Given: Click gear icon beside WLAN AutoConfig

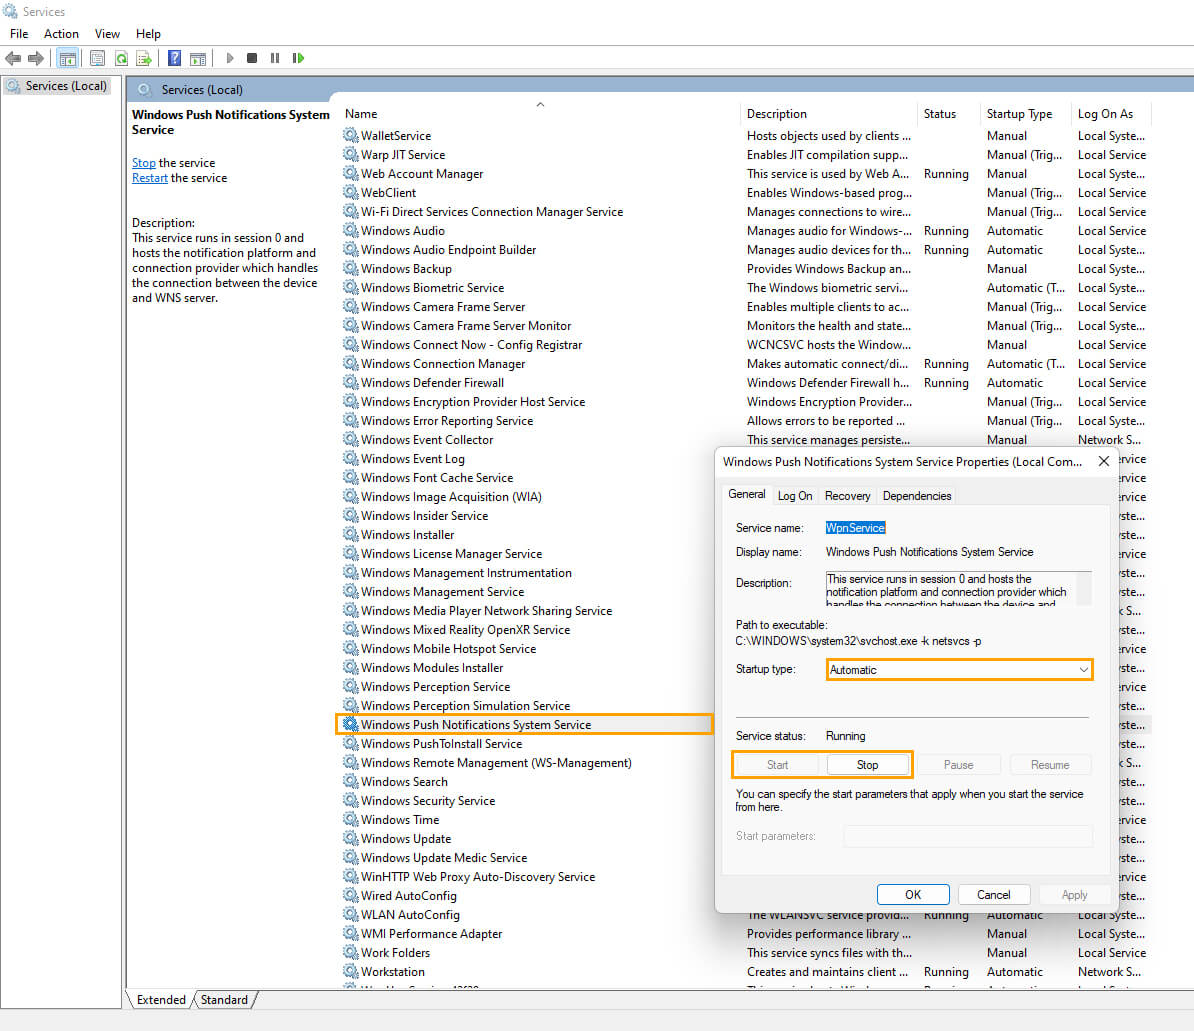Looking at the screenshot, I should coord(350,914).
